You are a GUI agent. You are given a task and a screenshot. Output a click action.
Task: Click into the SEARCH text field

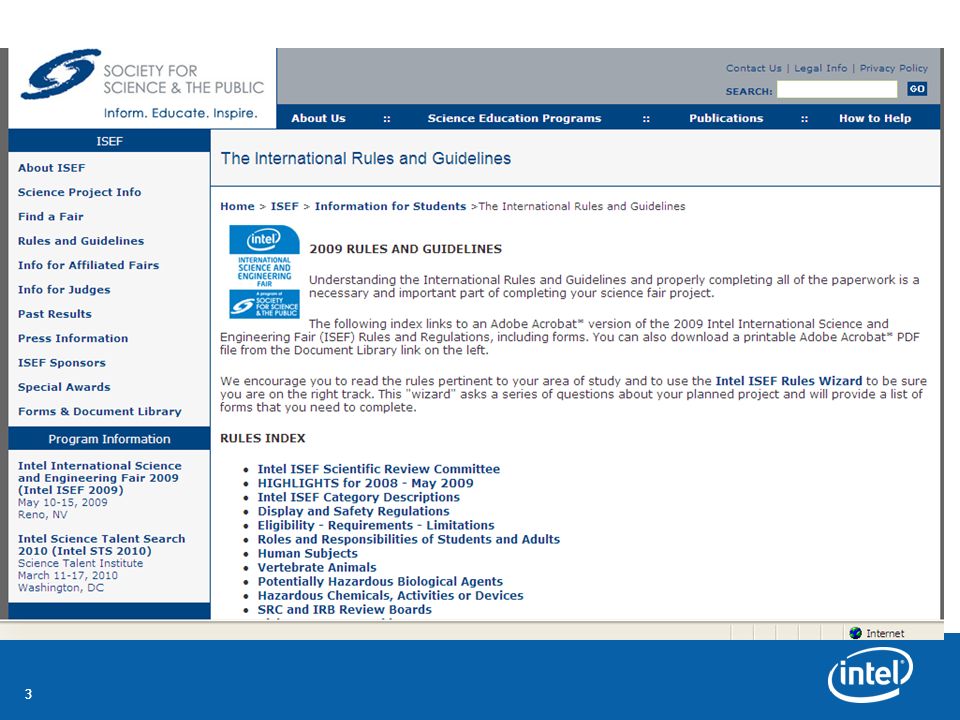pos(837,89)
